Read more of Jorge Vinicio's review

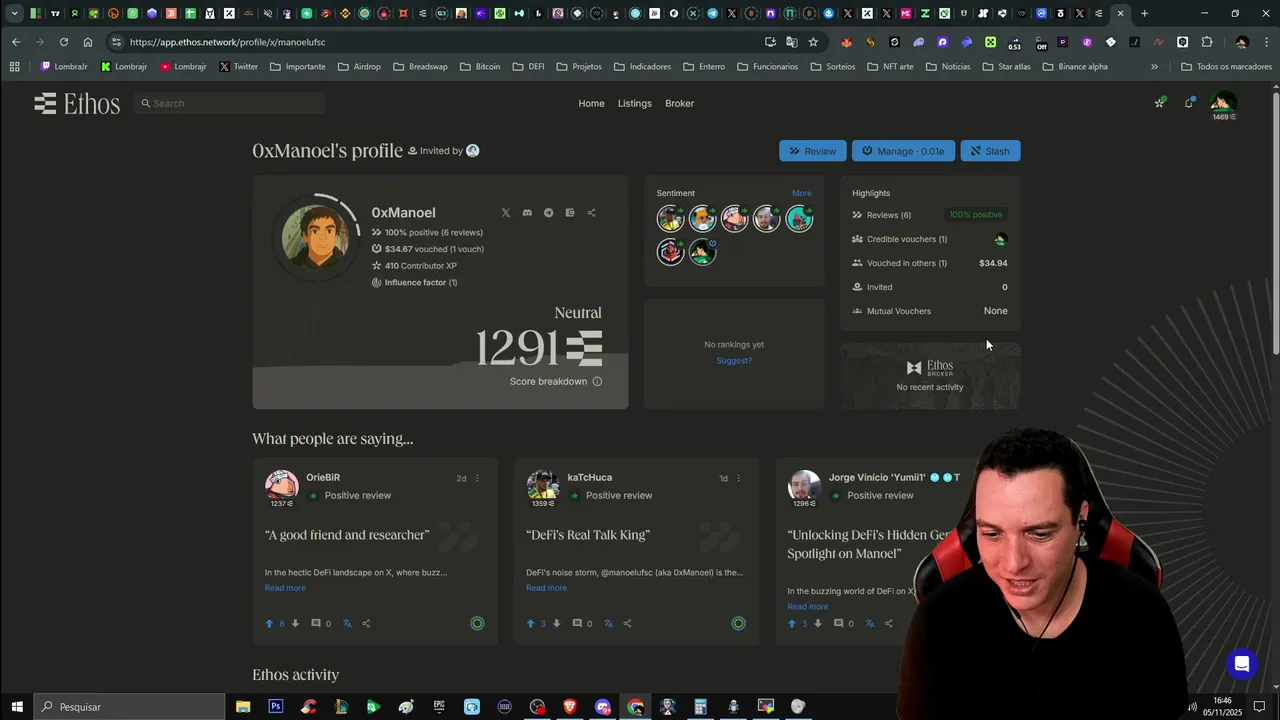click(x=807, y=606)
